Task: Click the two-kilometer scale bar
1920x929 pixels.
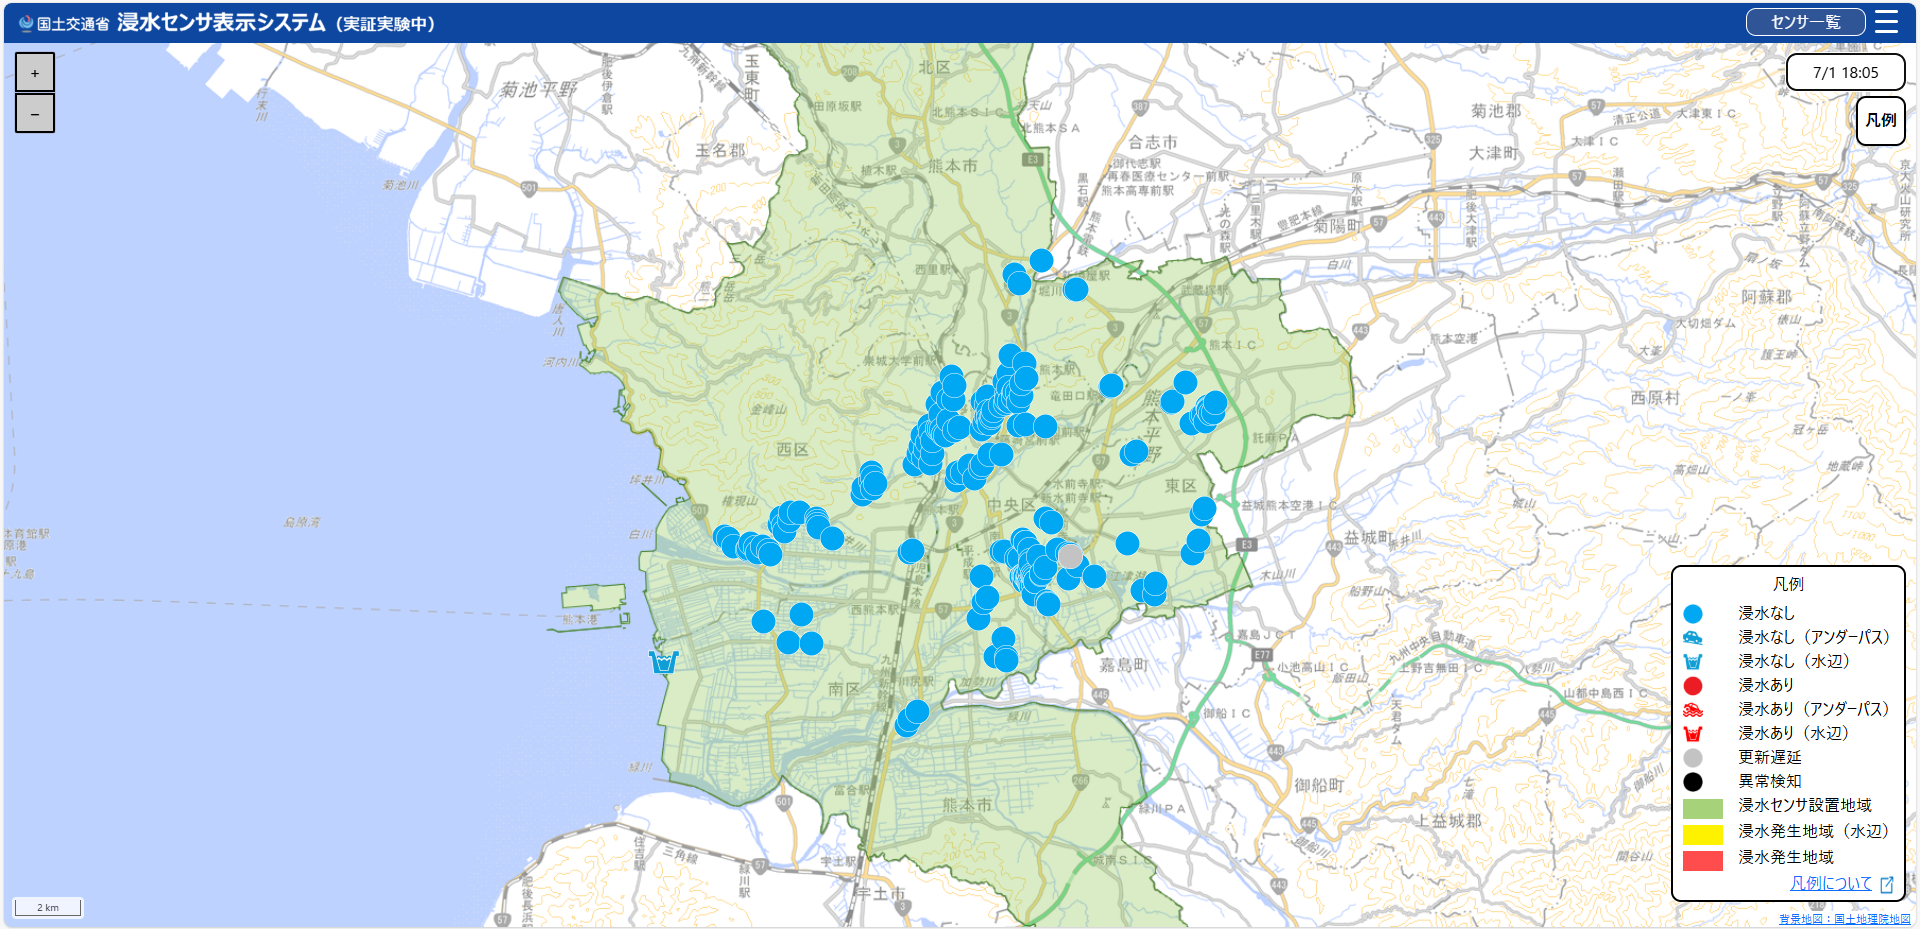Action: [x=47, y=907]
